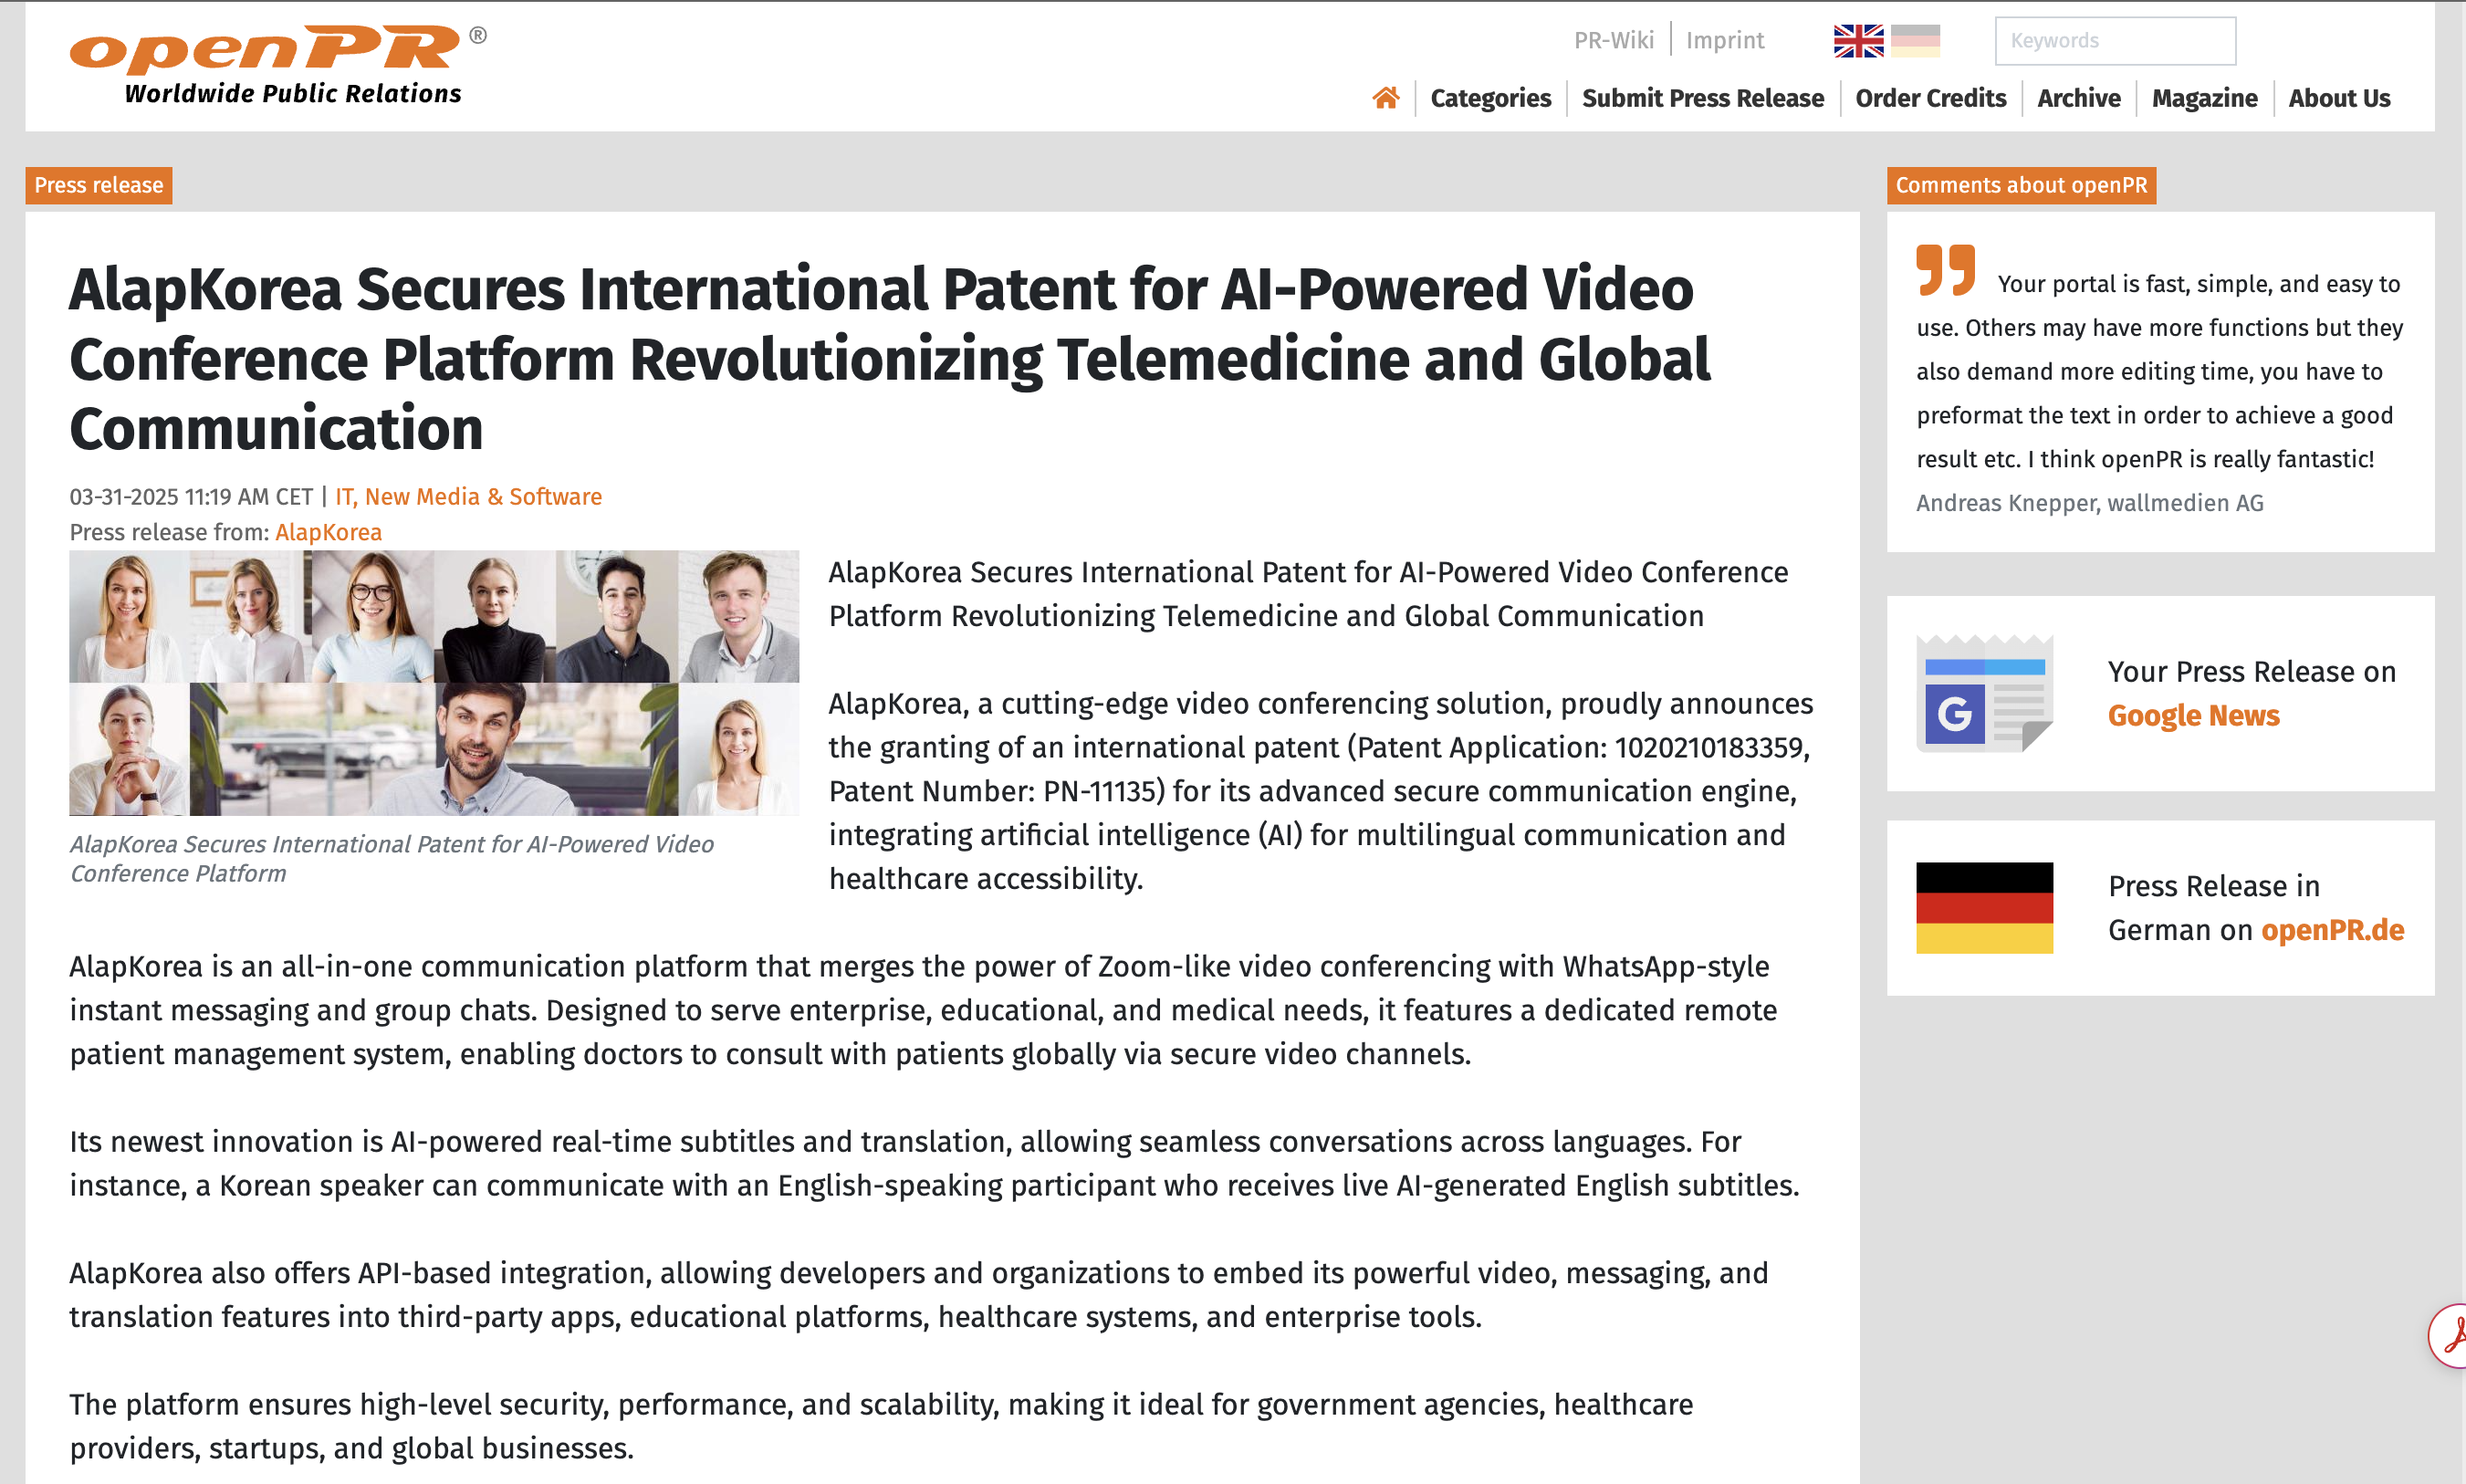Switch to English via UK flag
Screen dimensions: 2466x1484
1858,41
